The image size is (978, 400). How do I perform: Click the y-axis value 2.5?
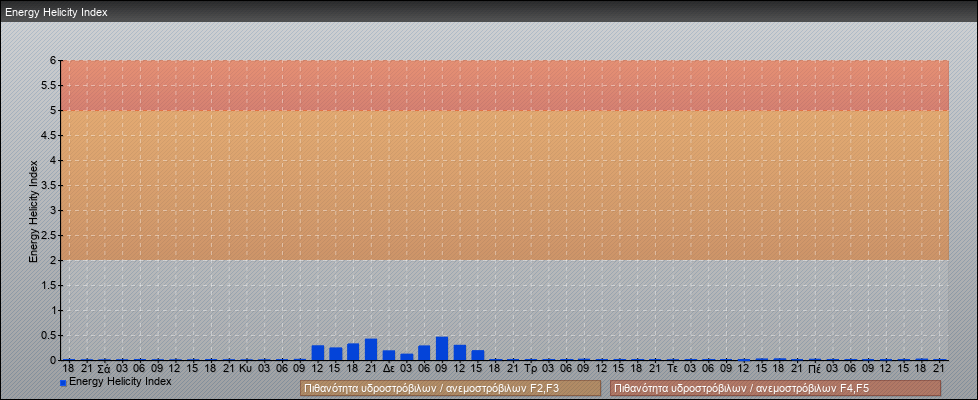coord(49,235)
